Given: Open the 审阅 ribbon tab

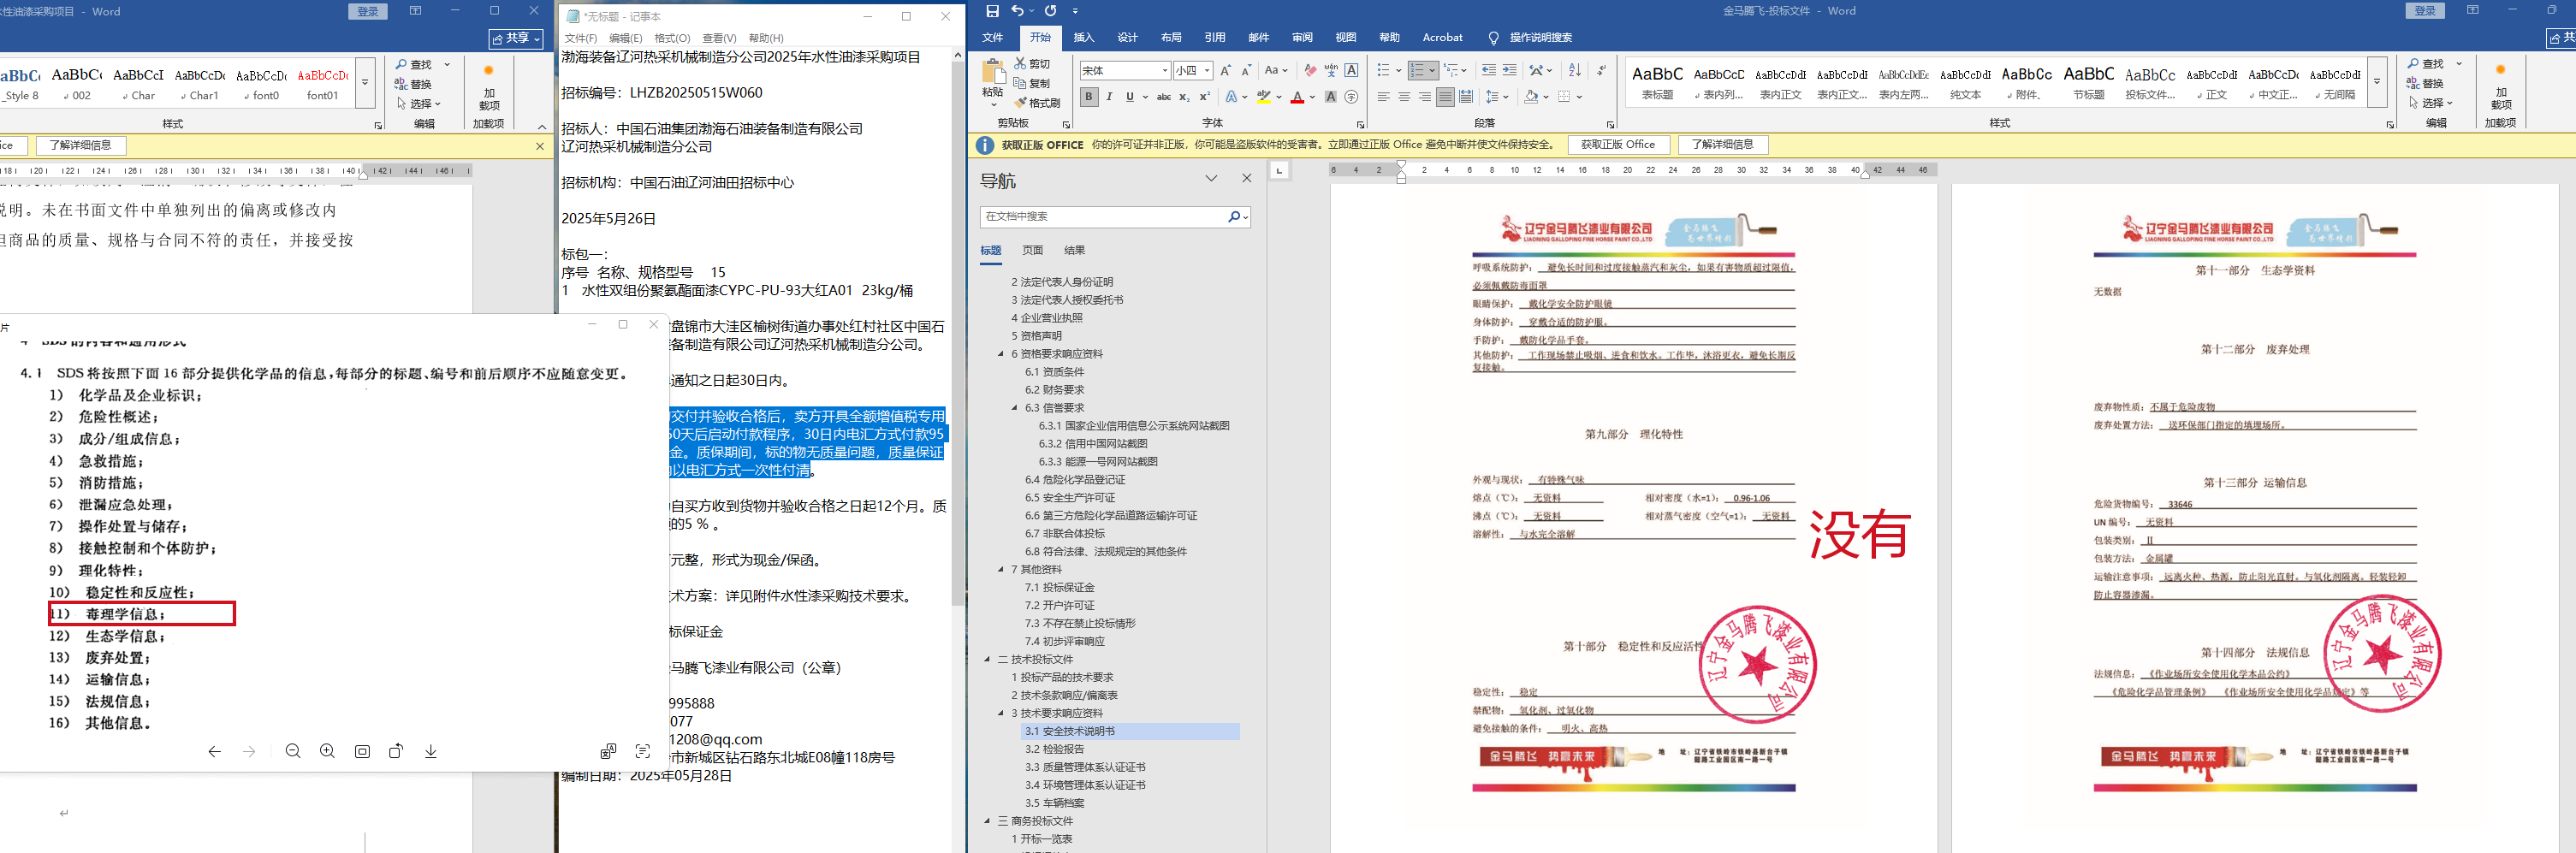Looking at the screenshot, I should click(1302, 38).
